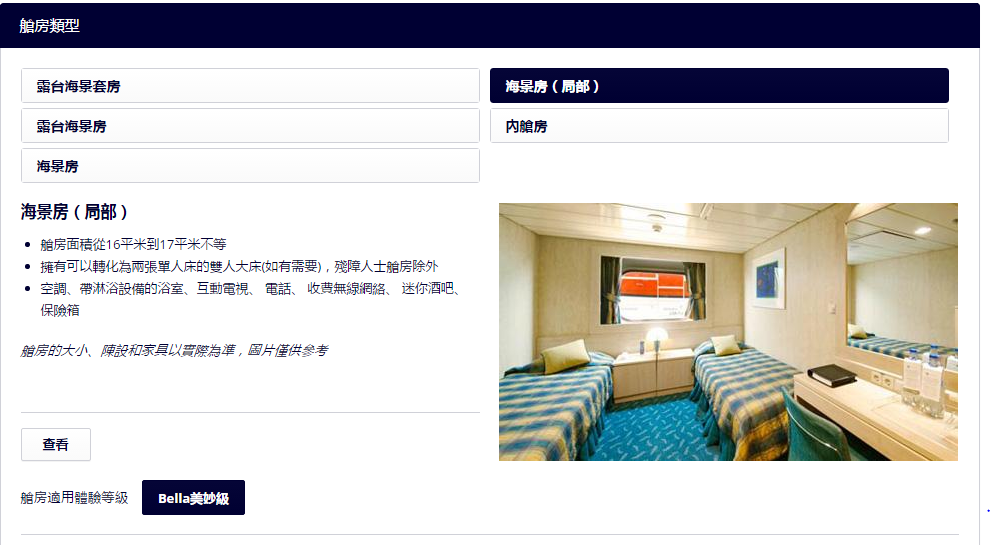
Task: Select the 露台海景套房 cabin tab
Action: pyautogui.click(x=250, y=86)
